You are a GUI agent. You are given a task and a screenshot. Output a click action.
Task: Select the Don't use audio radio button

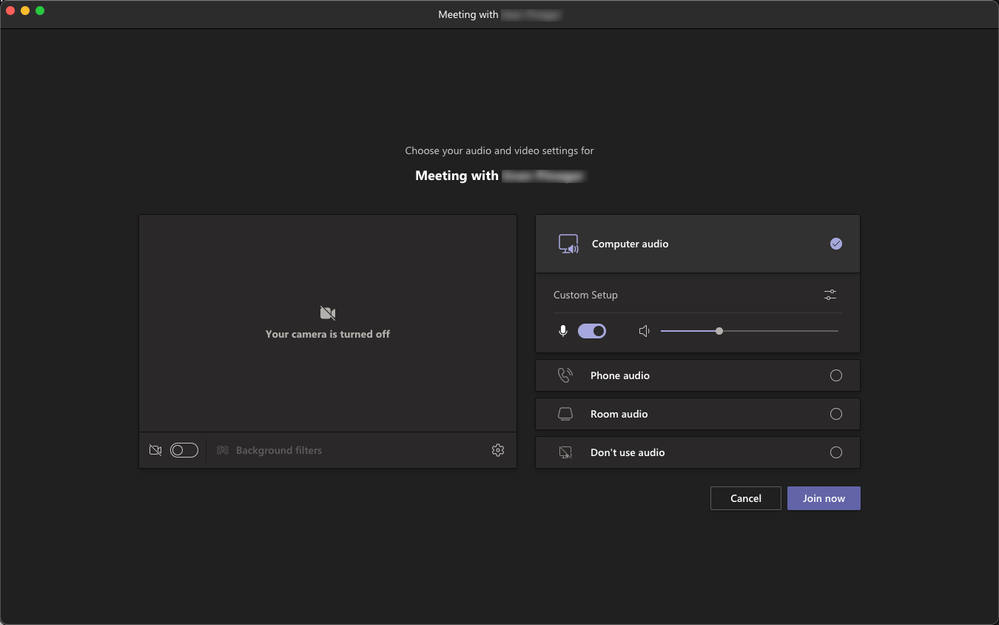coord(836,452)
